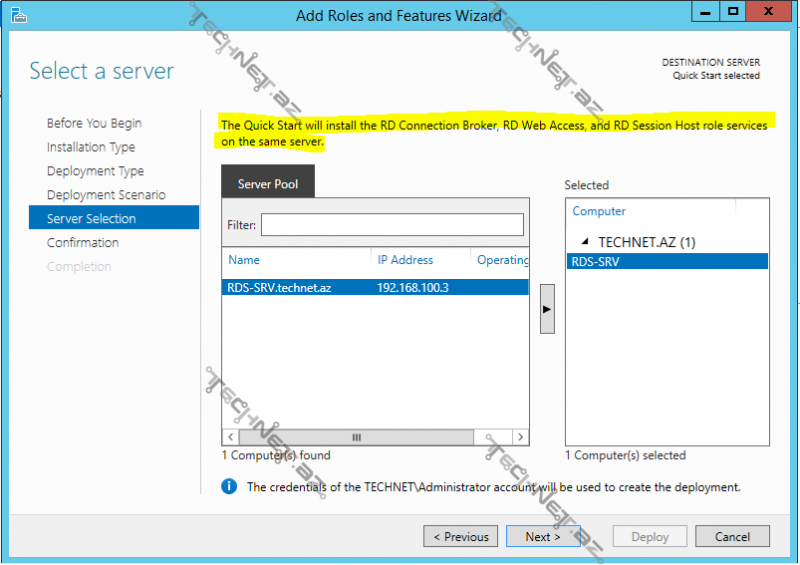800x565 pixels.
Task: Click the right-arrow add server button
Action: (x=547, y=309)
